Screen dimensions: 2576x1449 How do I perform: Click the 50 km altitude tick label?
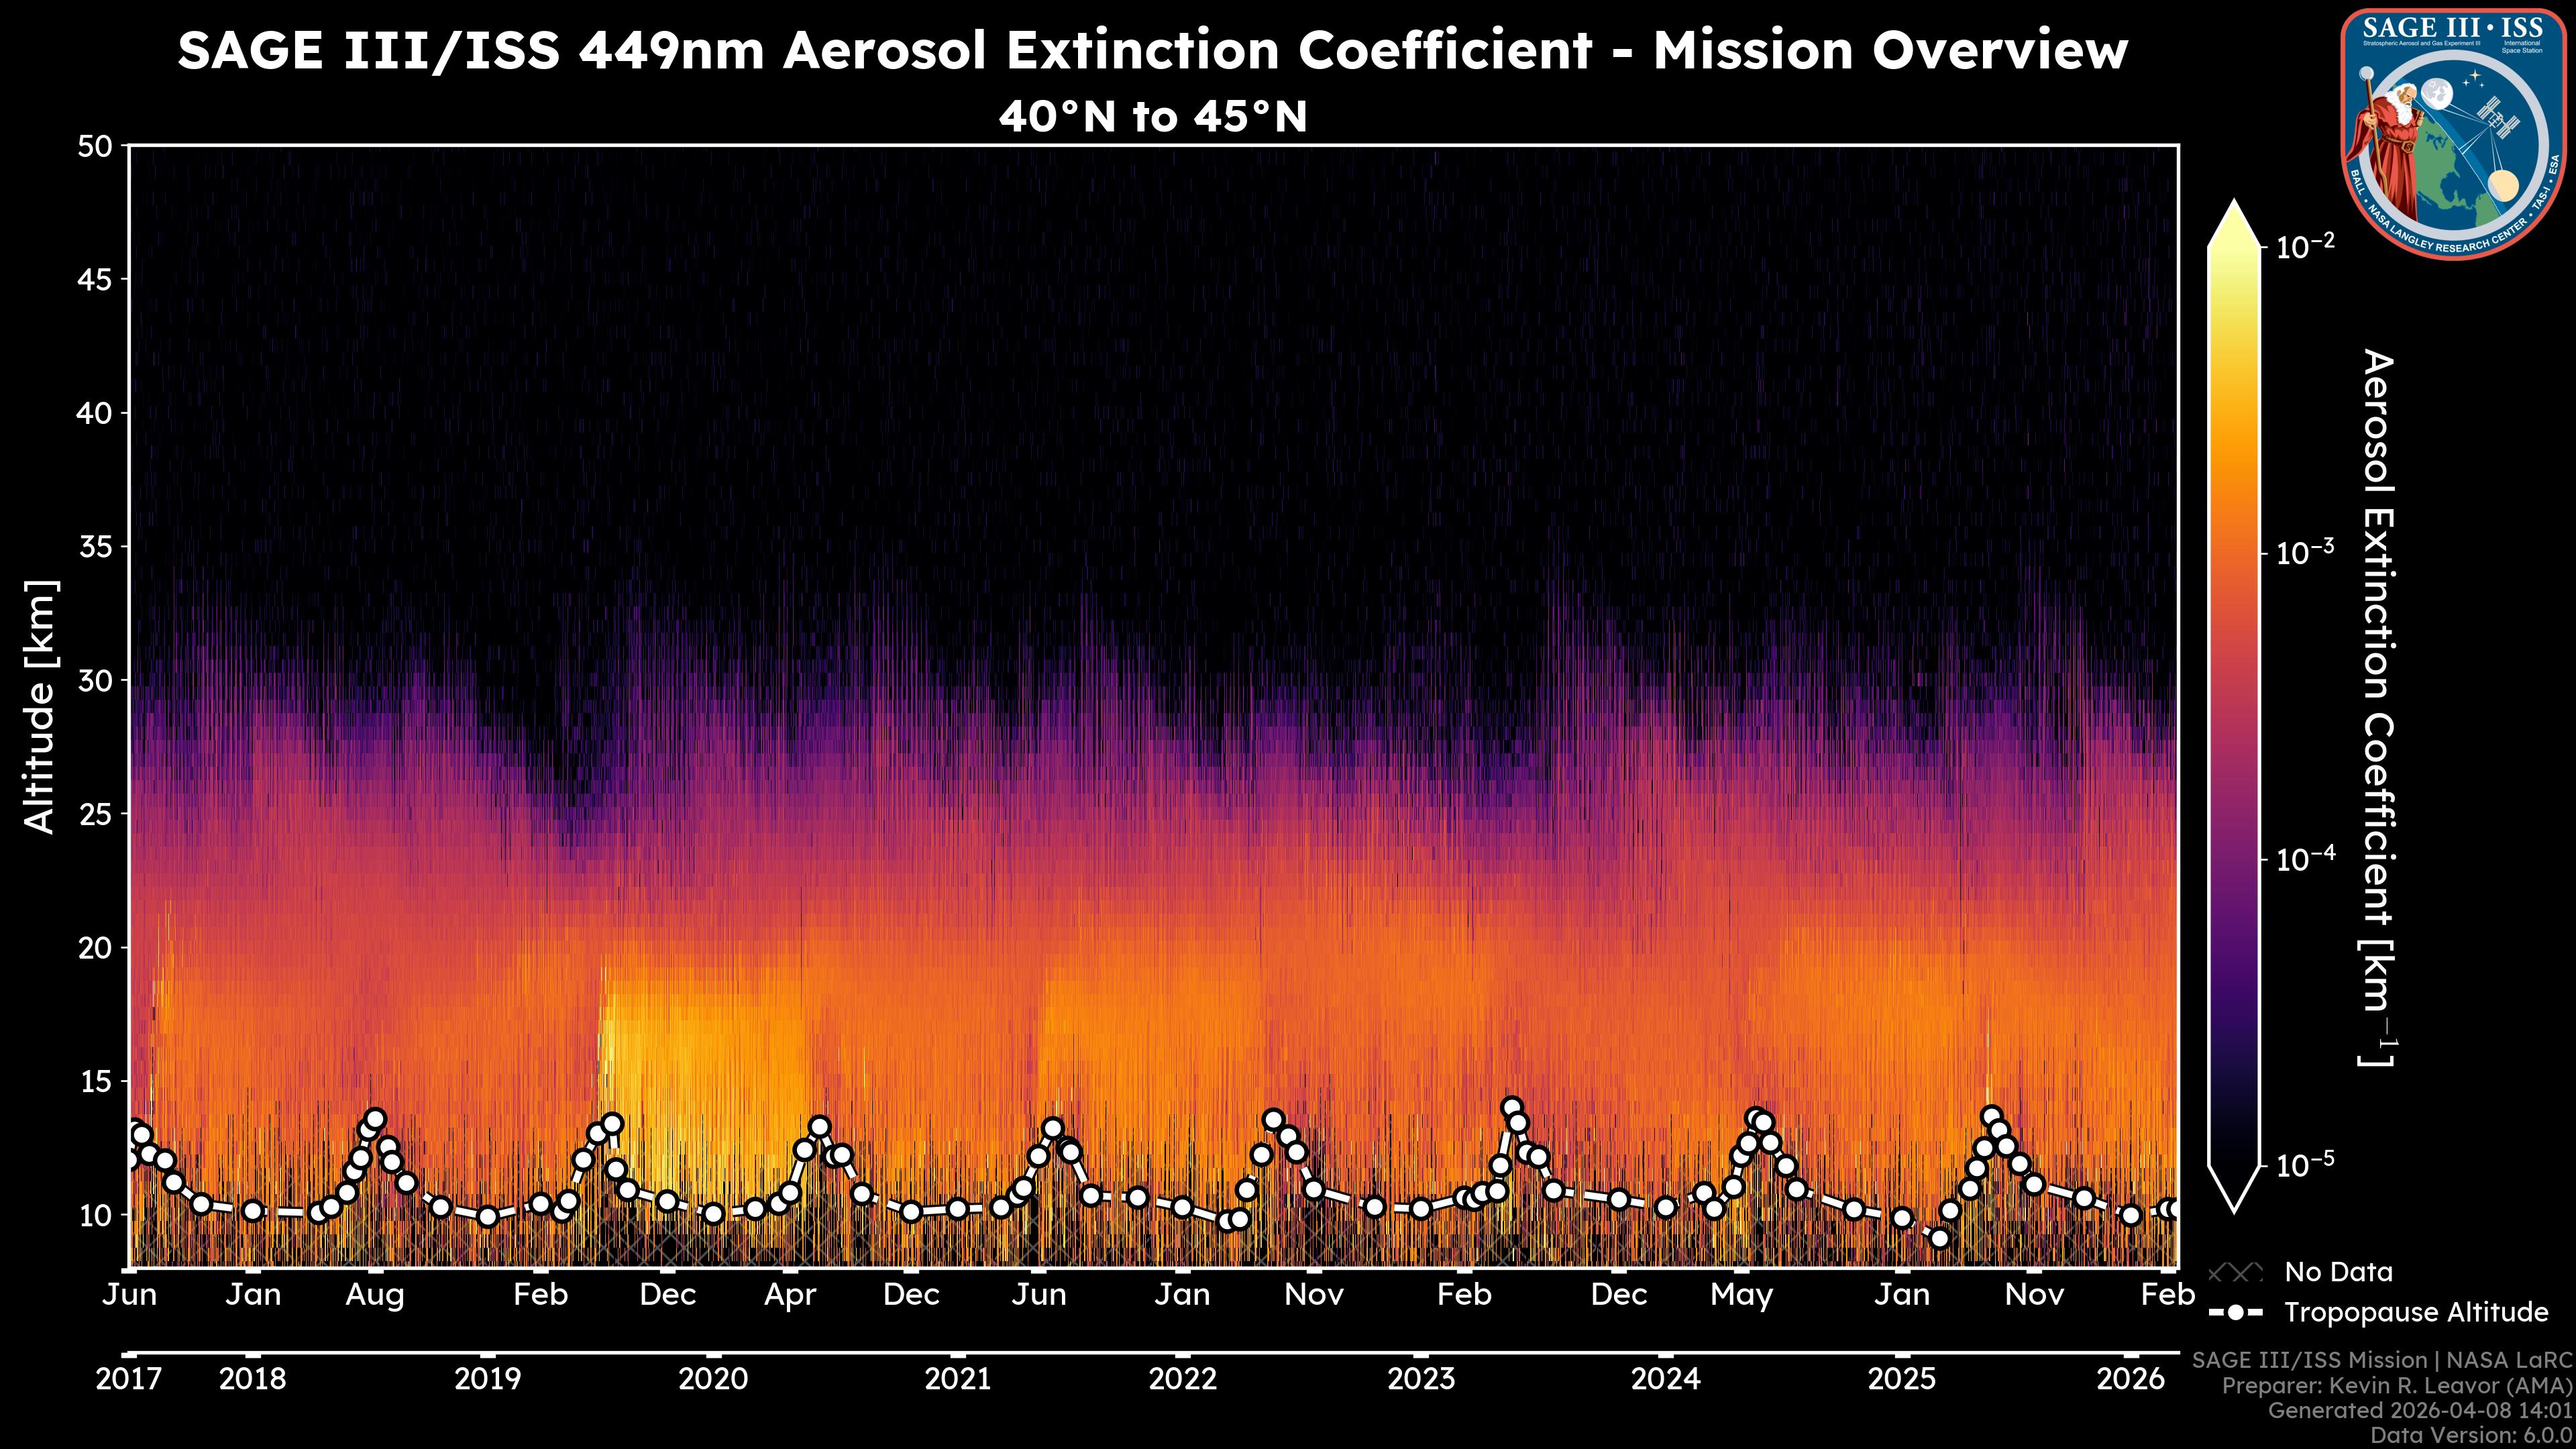(95, 147)
